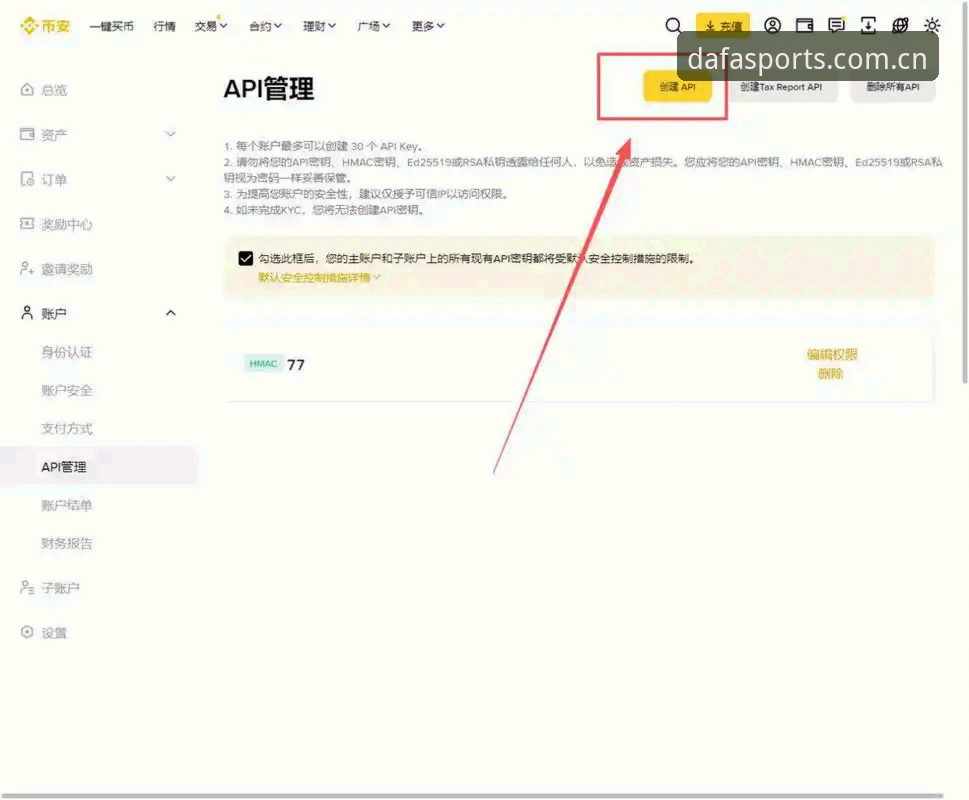Click 创建Tax Report API button
Screen dimensions: 969x800
pos(781,87)
